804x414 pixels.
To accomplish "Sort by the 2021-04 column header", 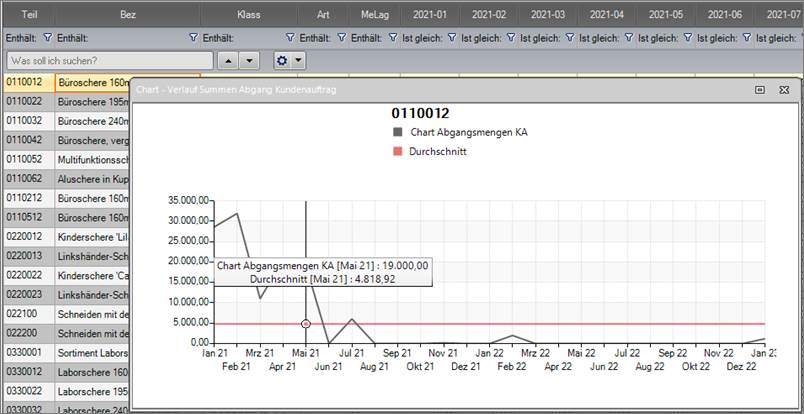I will click(607, 14).
